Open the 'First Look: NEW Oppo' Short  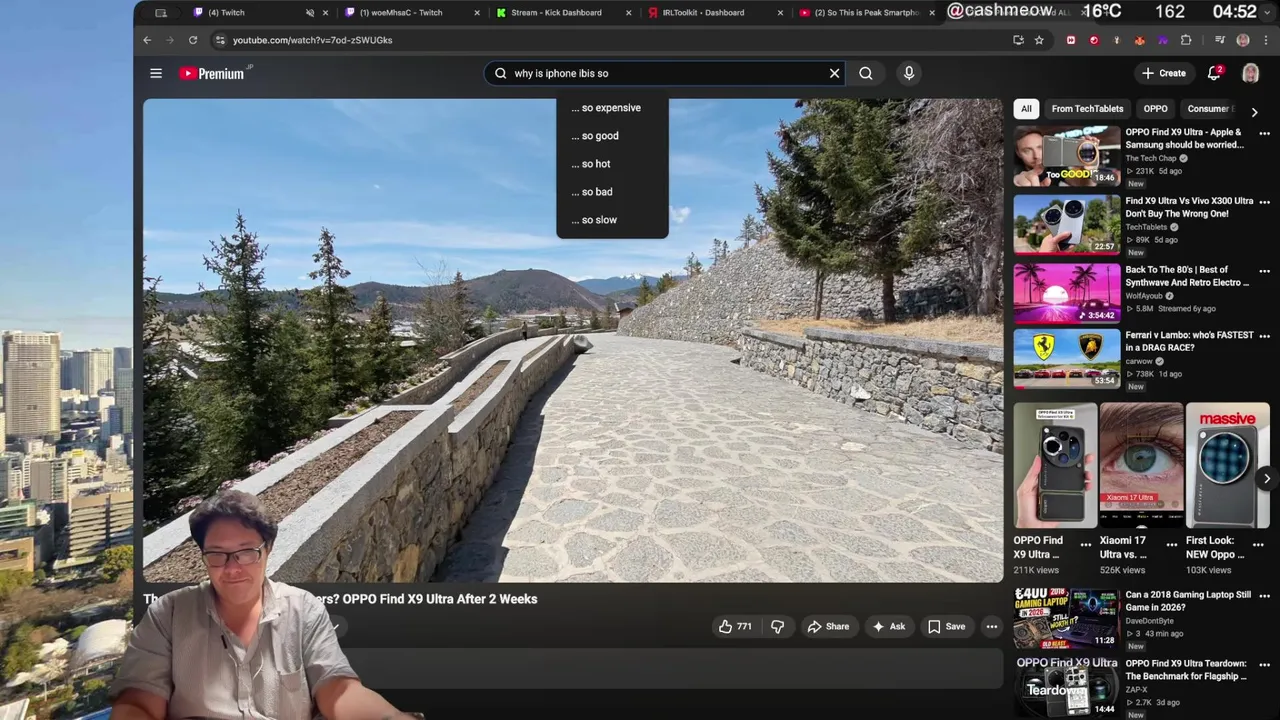pos(1227,465)
